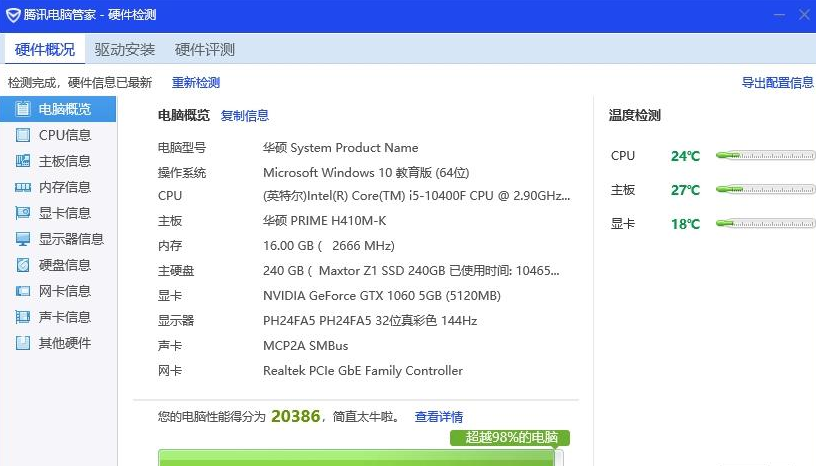Close the hardware detection window
The height and width of the screenshot is (466, 816).
[805, 15]
